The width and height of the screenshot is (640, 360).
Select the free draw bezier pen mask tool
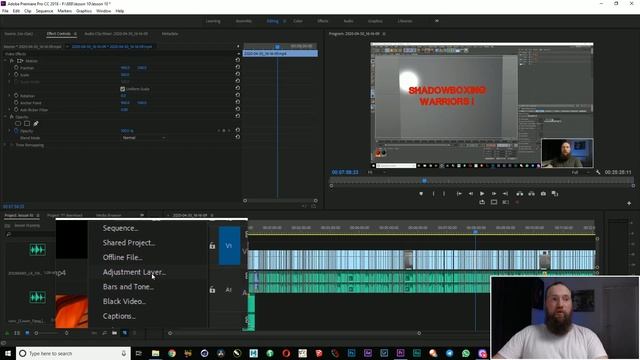36,123
